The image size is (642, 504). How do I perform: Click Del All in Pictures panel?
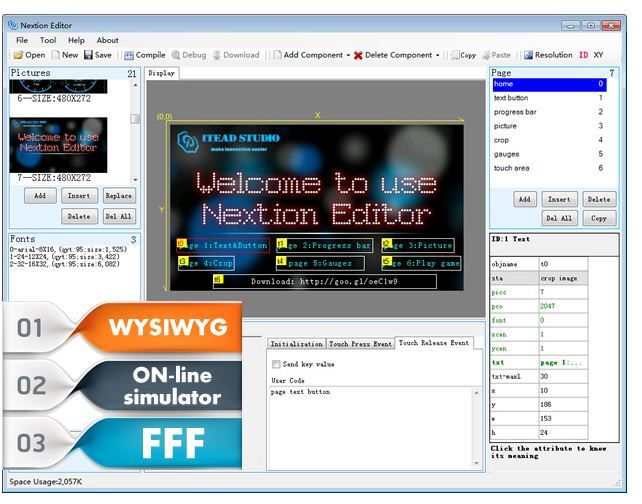tap(119, 216)
